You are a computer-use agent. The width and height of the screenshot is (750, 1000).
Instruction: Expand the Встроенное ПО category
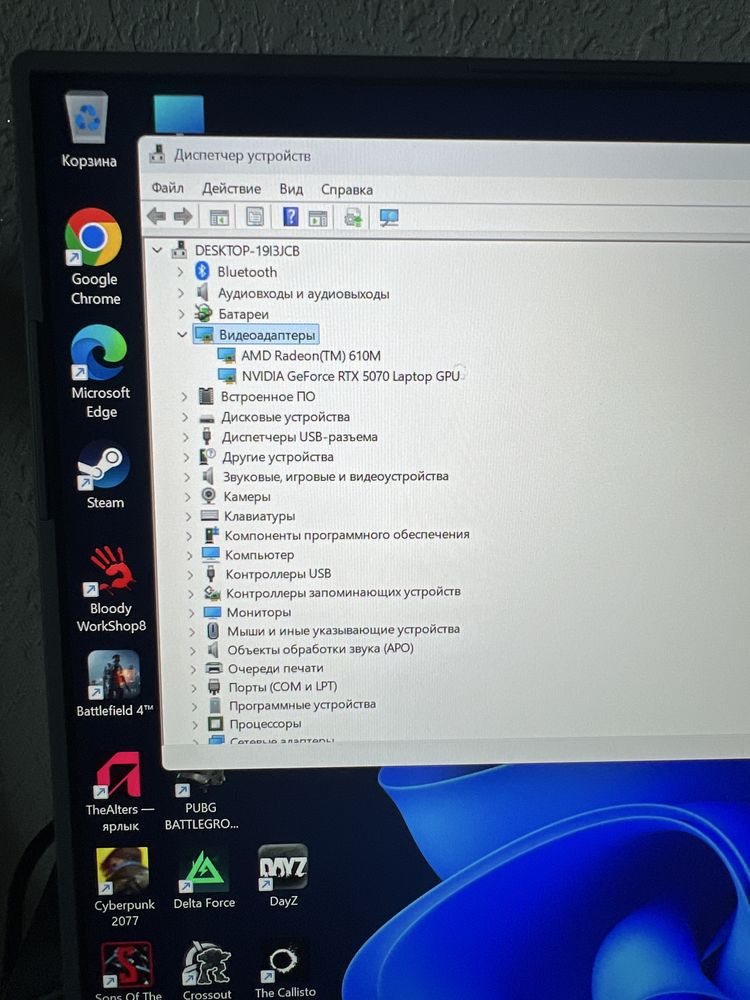pos(184,397)
